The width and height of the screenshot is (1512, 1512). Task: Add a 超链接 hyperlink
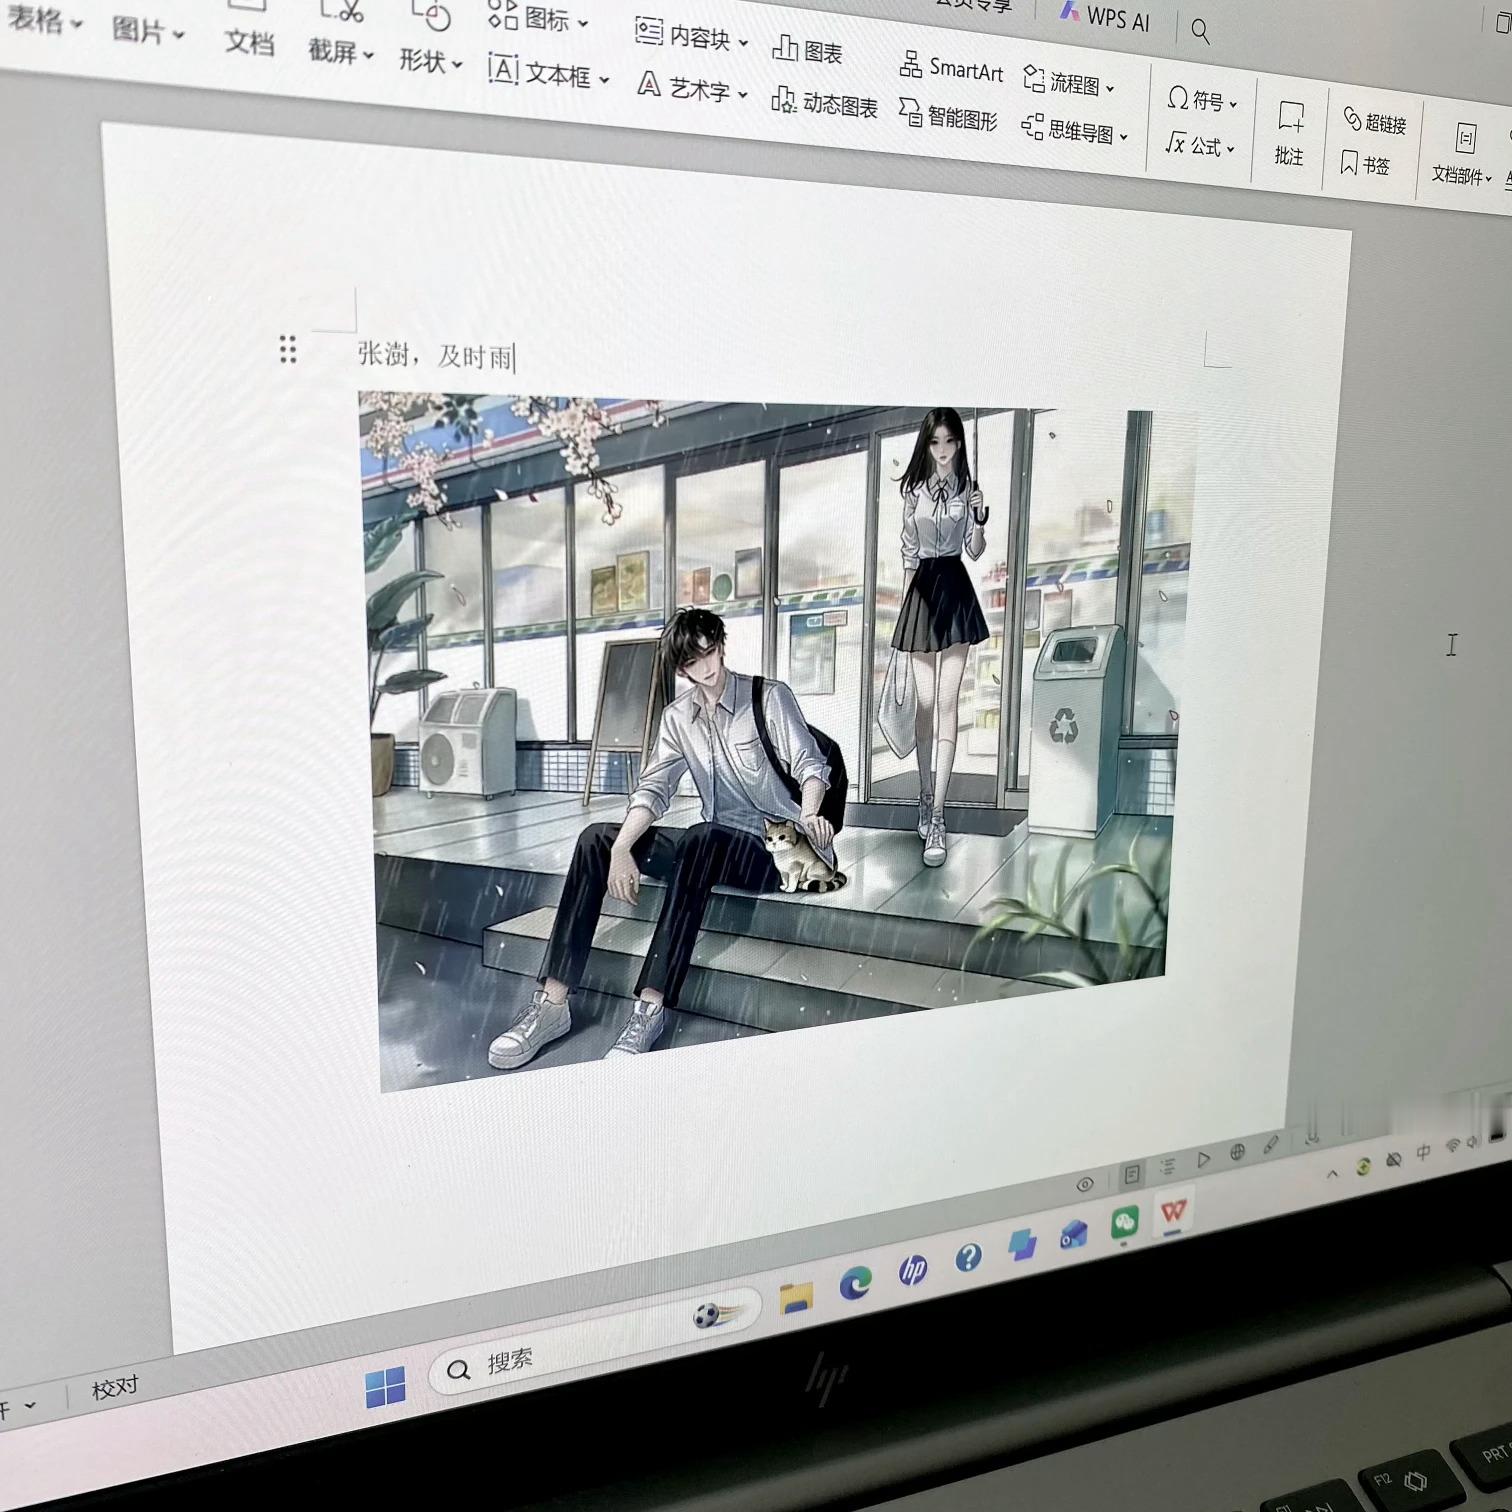tap(1375, 122)
